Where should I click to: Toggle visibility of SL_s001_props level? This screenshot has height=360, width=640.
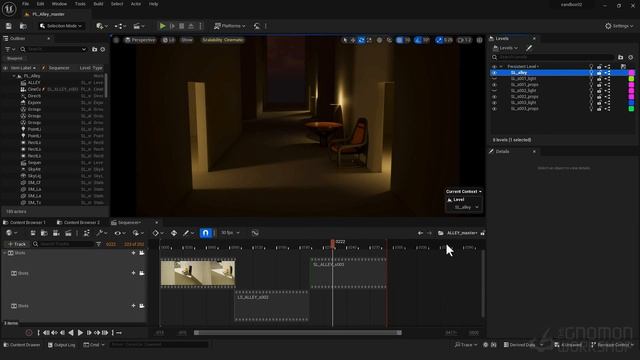coord(494,85)
